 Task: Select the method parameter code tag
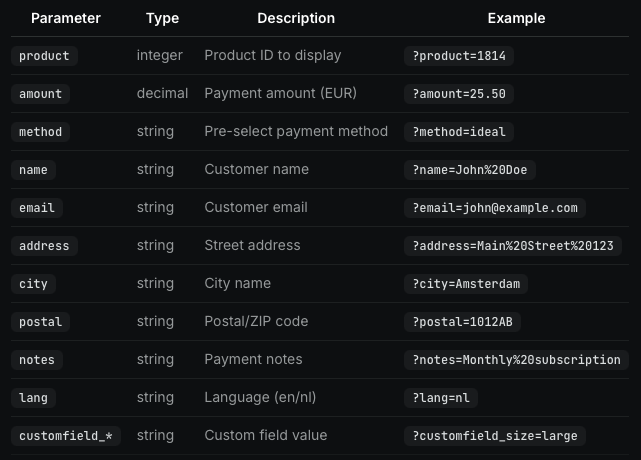(x=41, y=132)
